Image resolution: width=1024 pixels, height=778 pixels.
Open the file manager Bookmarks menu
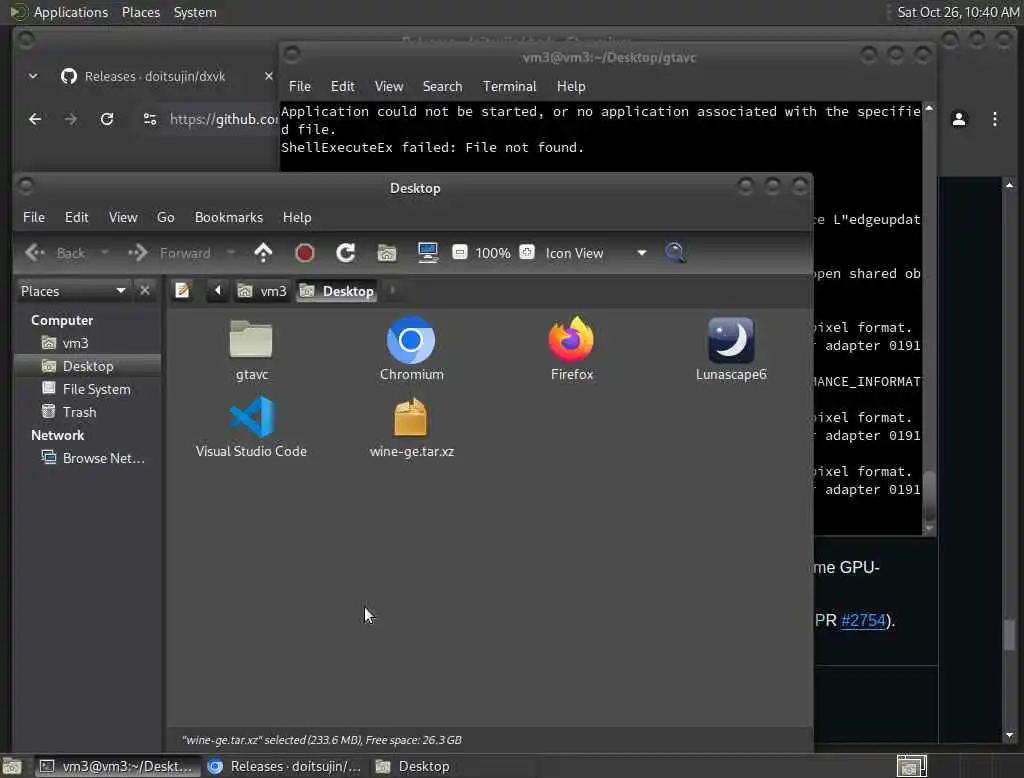tap(229, 218)
